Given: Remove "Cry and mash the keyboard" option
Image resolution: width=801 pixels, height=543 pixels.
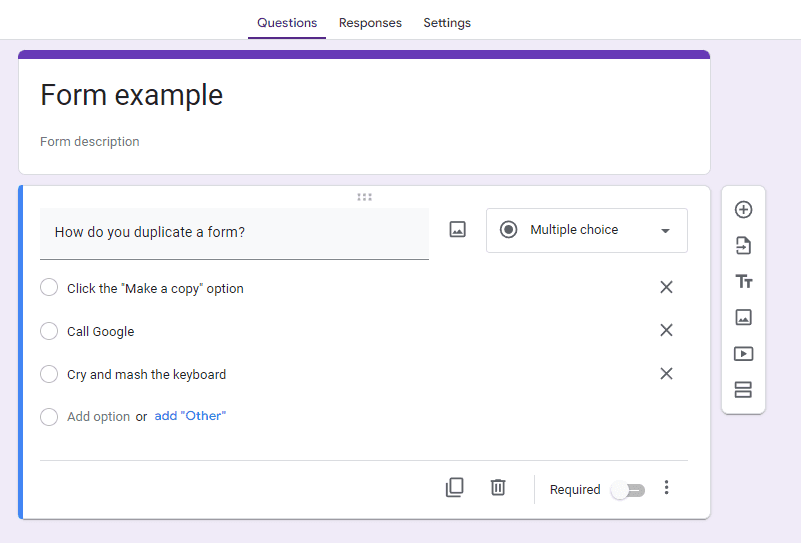Looking at the screenshot, I should (666, 373).
